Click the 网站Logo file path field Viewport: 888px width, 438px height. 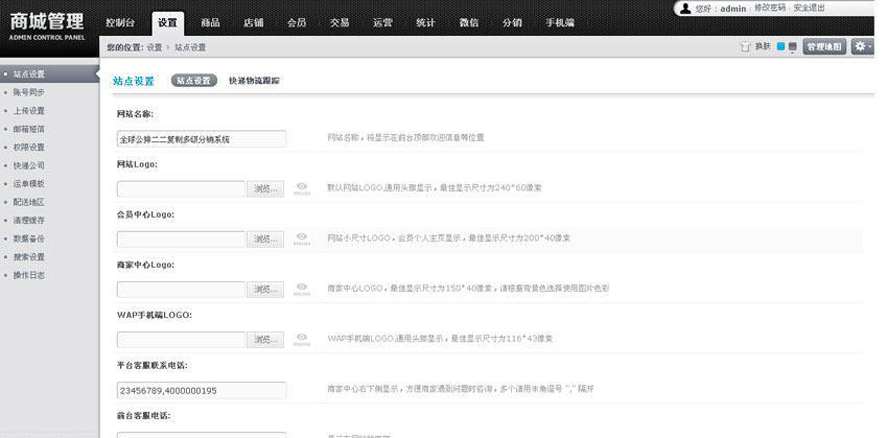(x=181, y=189)
